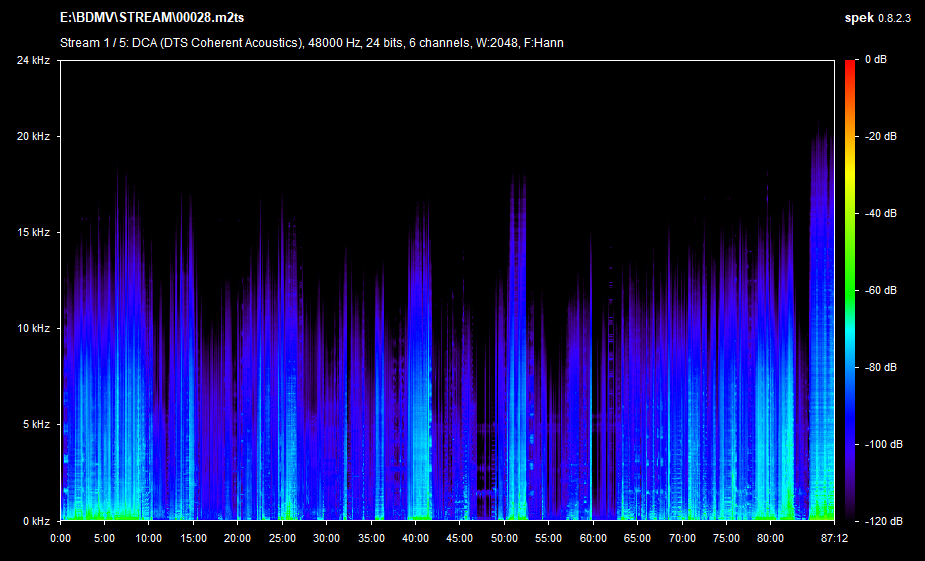Image resolution: width=925 pixels, height=561 pixels.
Task: Click the 24 kHz frequency axis label
Action: pos(34,60)
